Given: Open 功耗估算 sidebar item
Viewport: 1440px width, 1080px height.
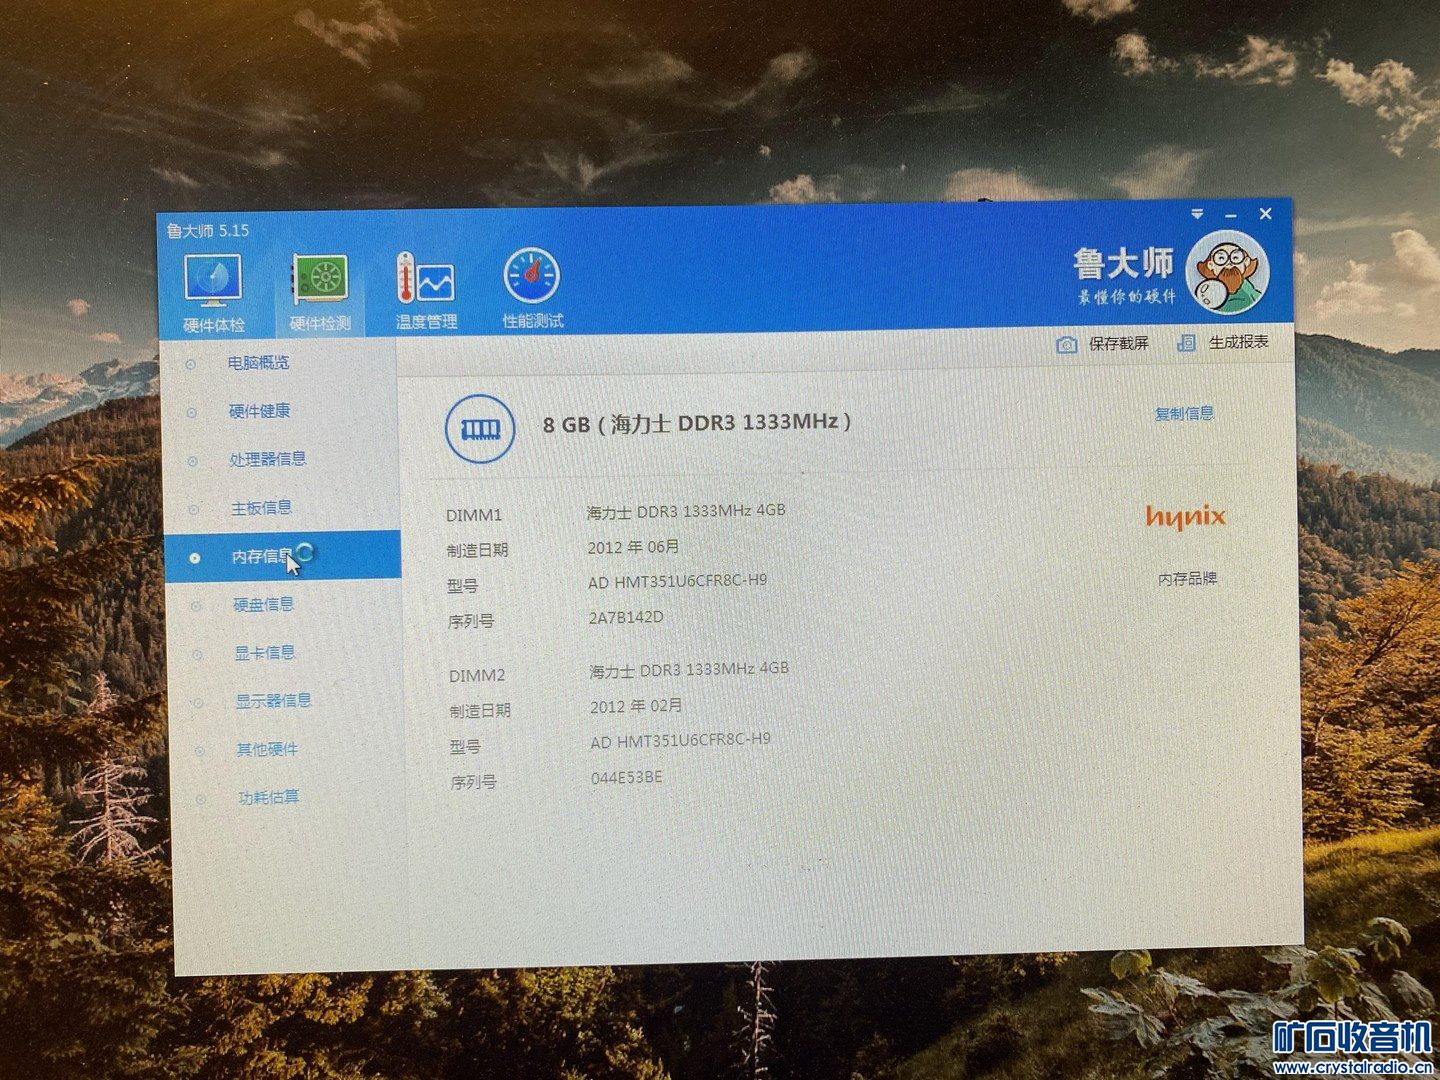Looking at the screenshot, I should pos(268,797).
